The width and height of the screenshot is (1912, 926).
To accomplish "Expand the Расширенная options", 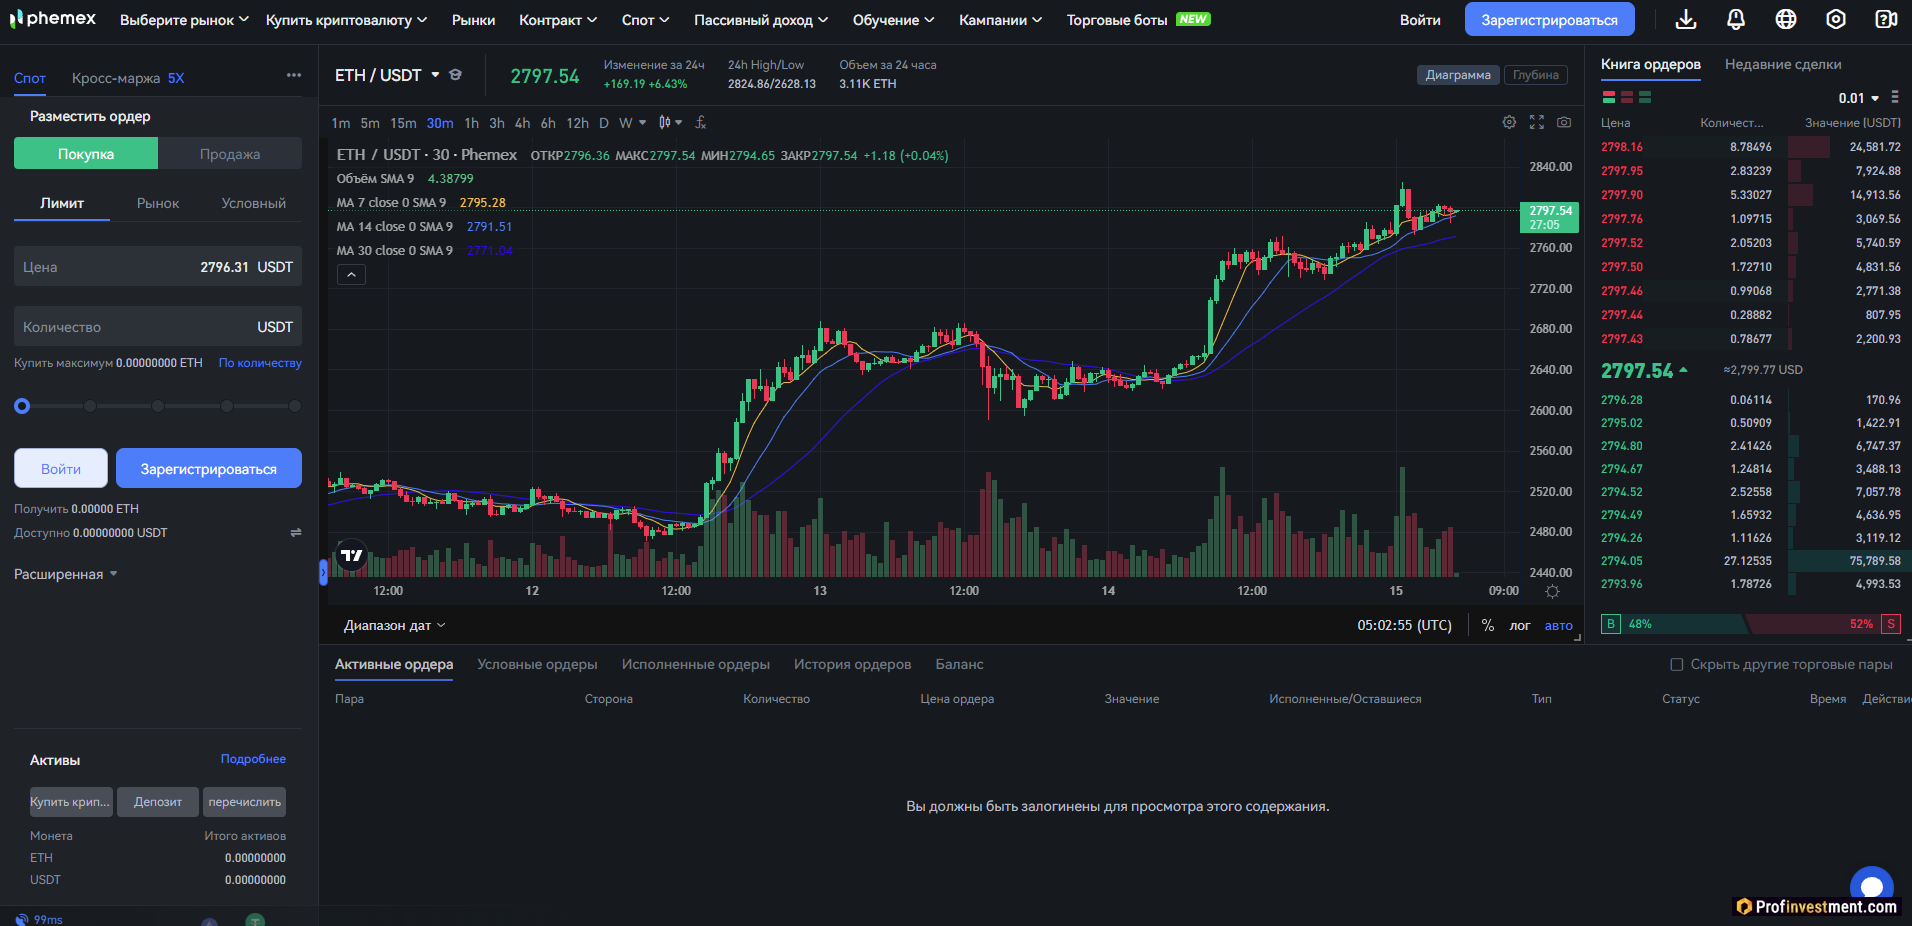I will [x=66, y=574].
